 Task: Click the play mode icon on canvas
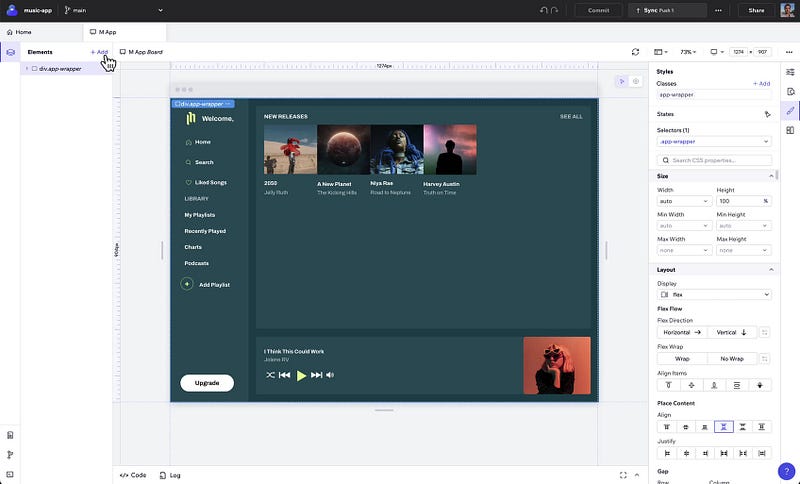621,81
